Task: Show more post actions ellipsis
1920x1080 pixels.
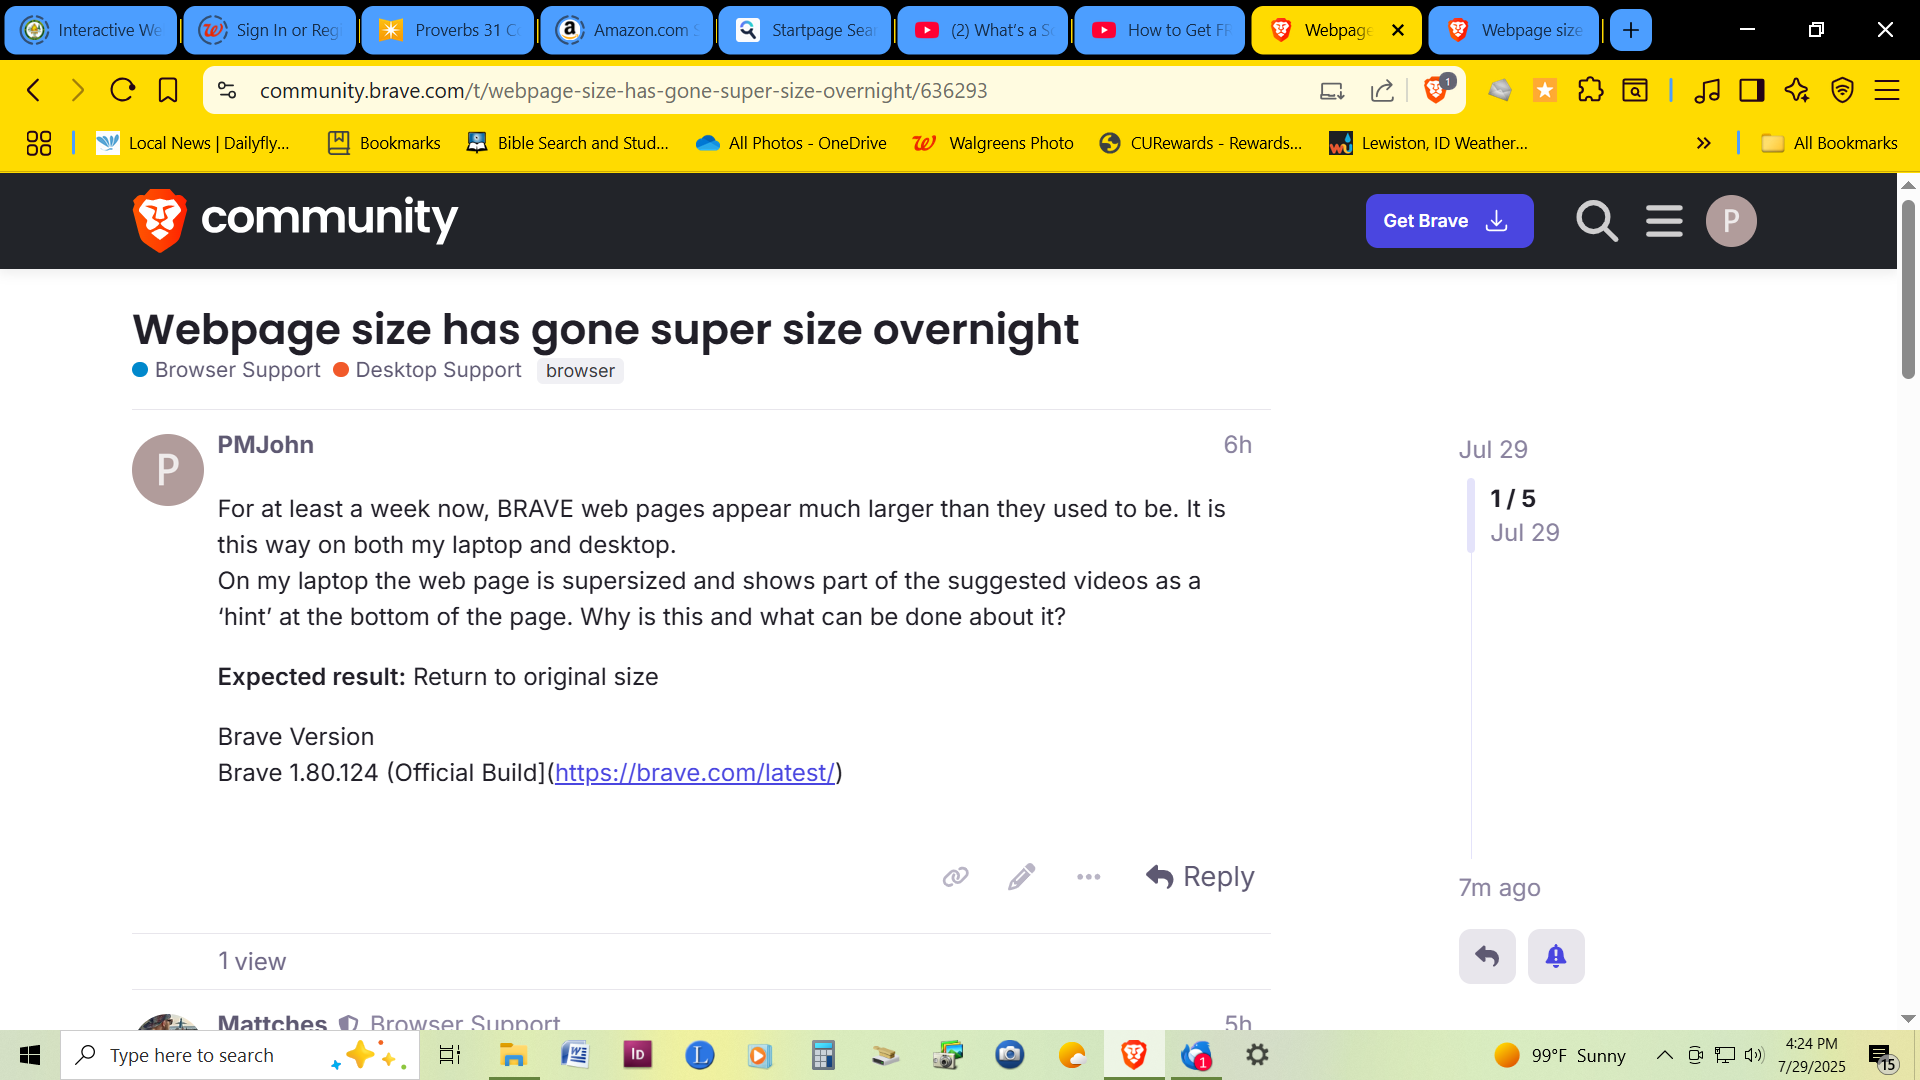Action: click(x=1088, y=877)
